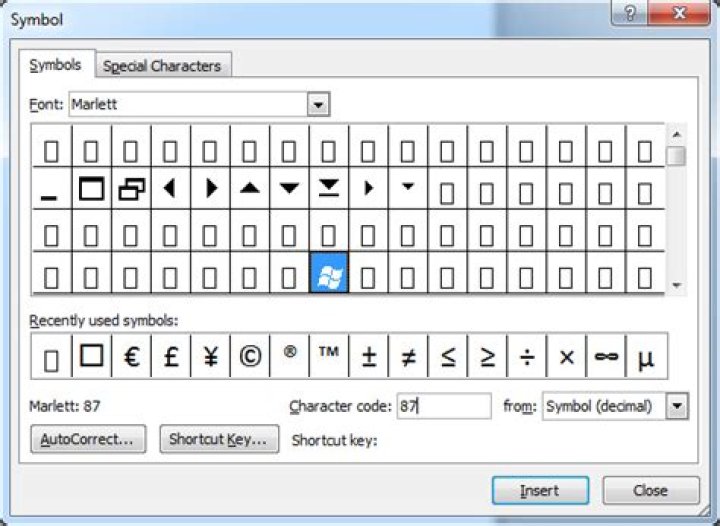Click the Shortcut Key... button
Viewport: 720px width, 526px height.
point(219,439)
